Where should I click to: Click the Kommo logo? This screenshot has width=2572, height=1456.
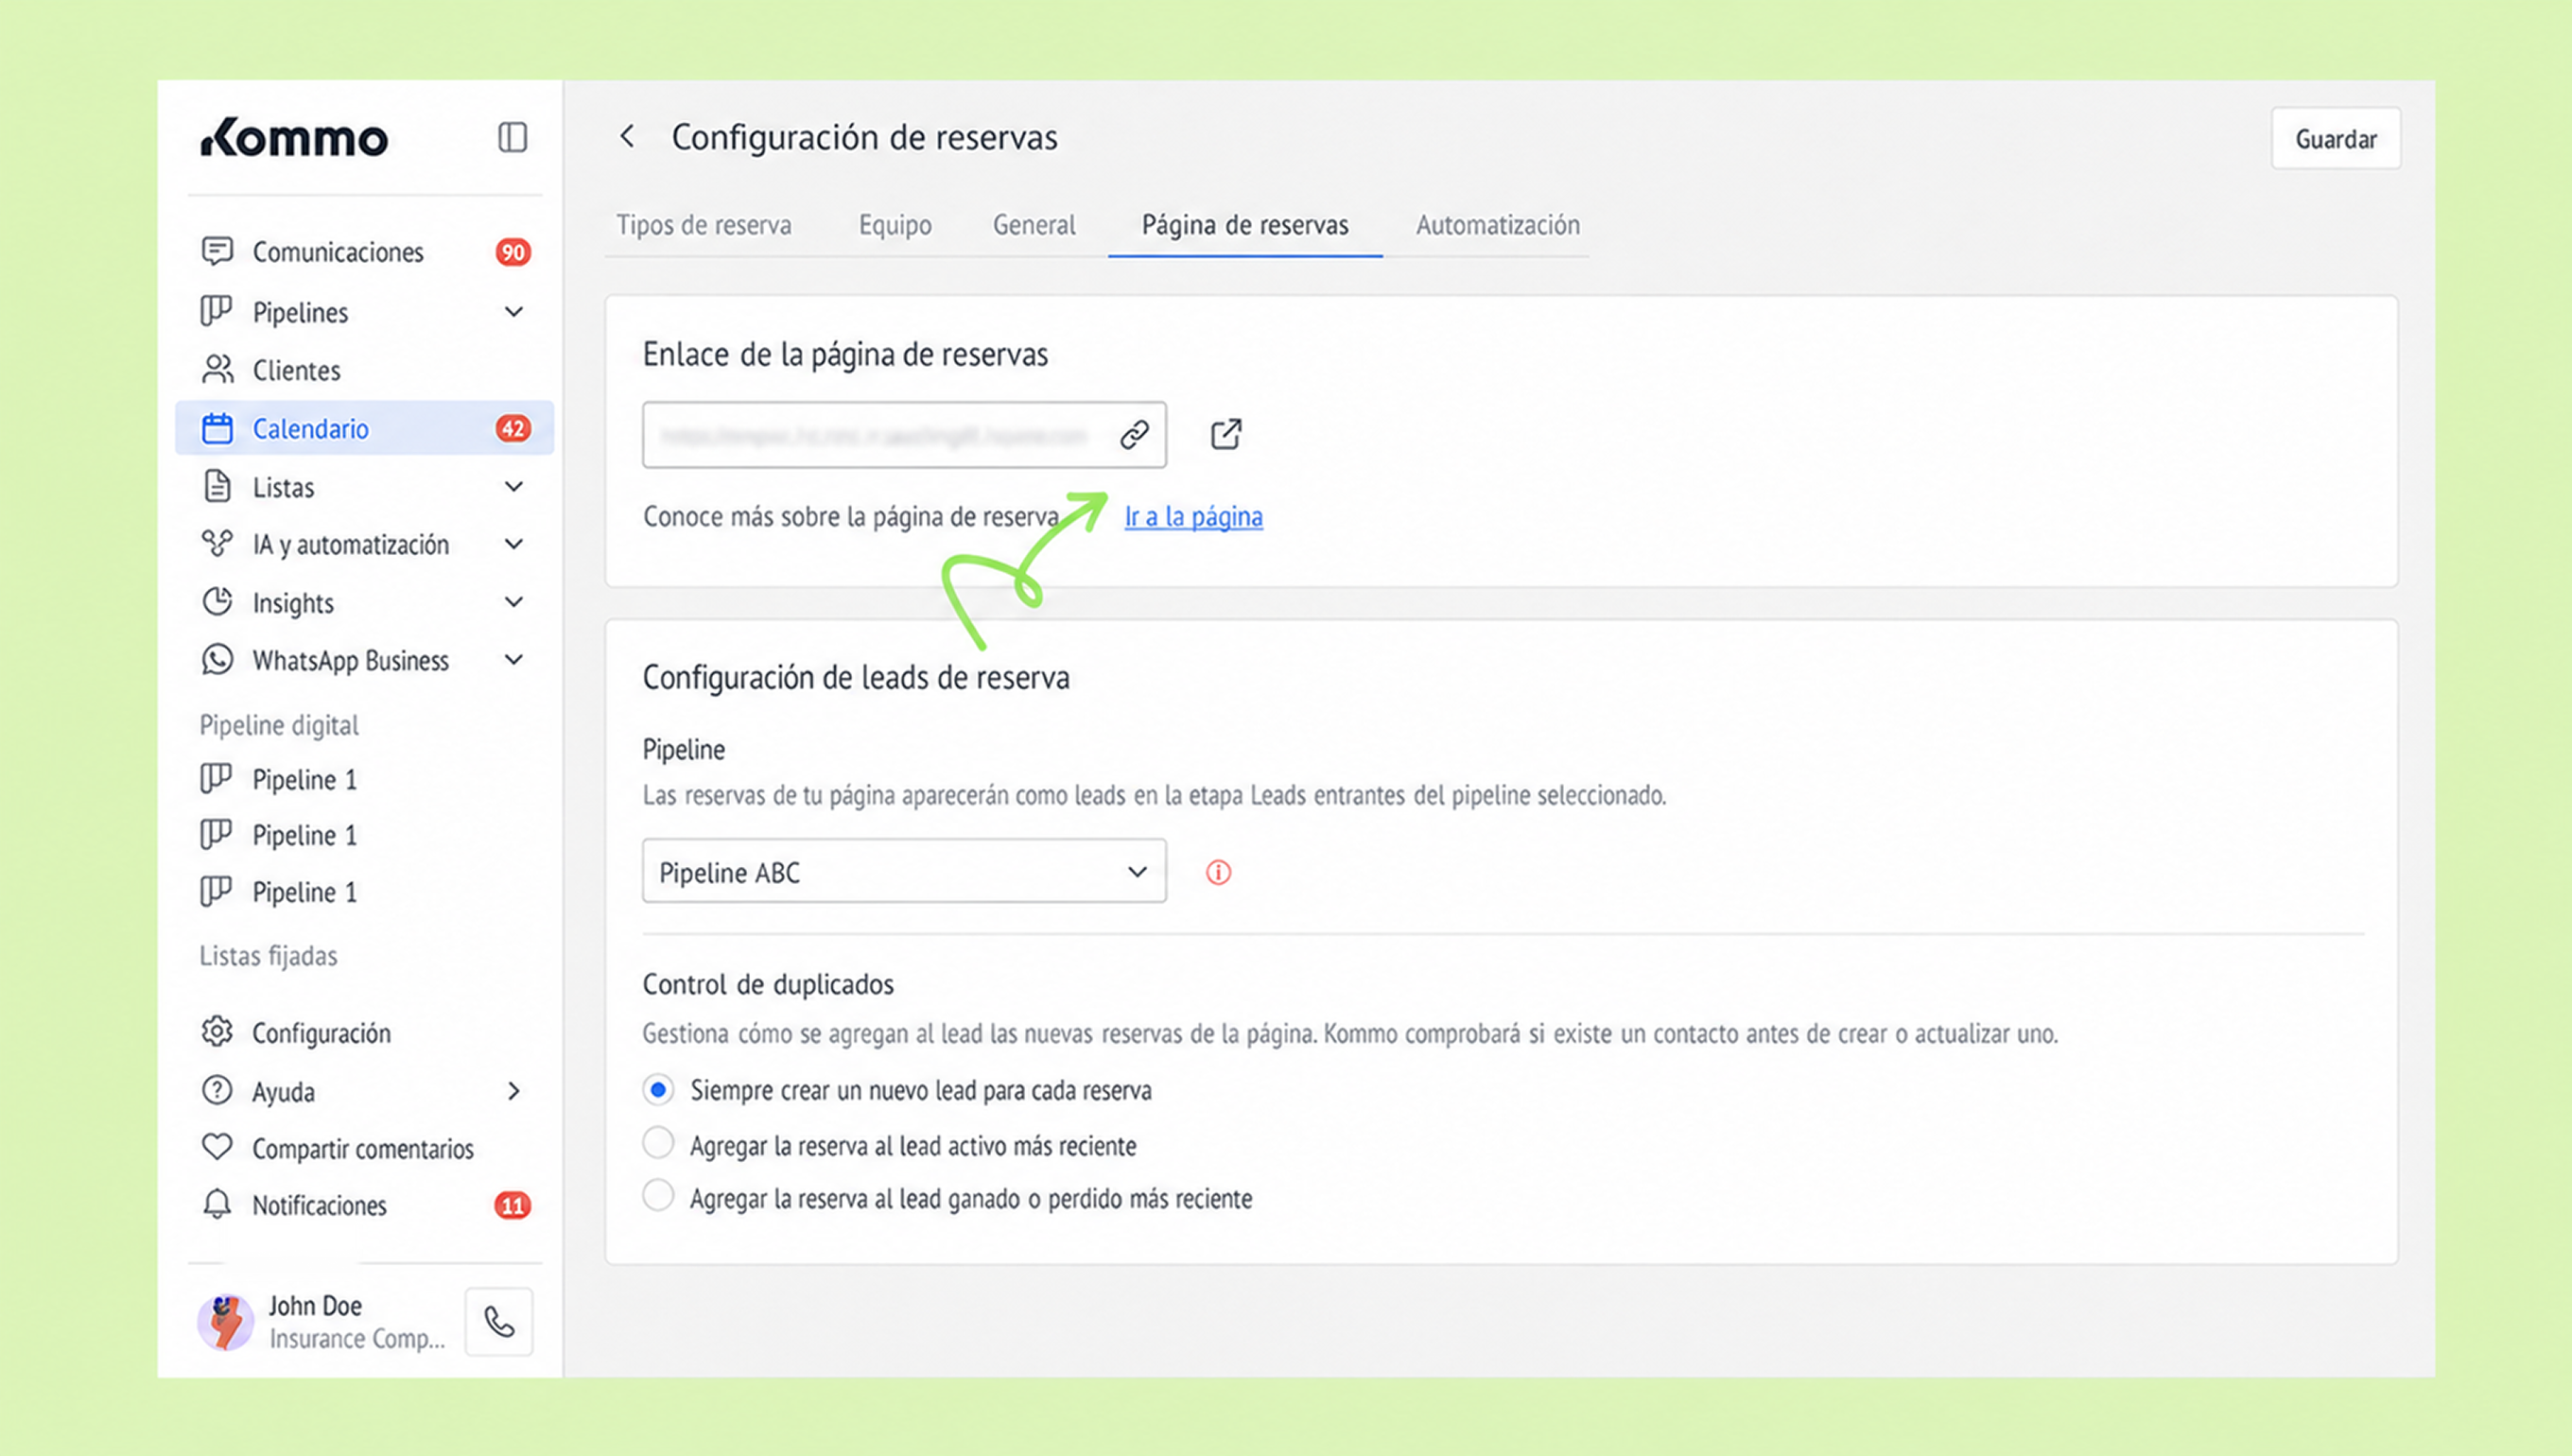click(x=294, y=138)
